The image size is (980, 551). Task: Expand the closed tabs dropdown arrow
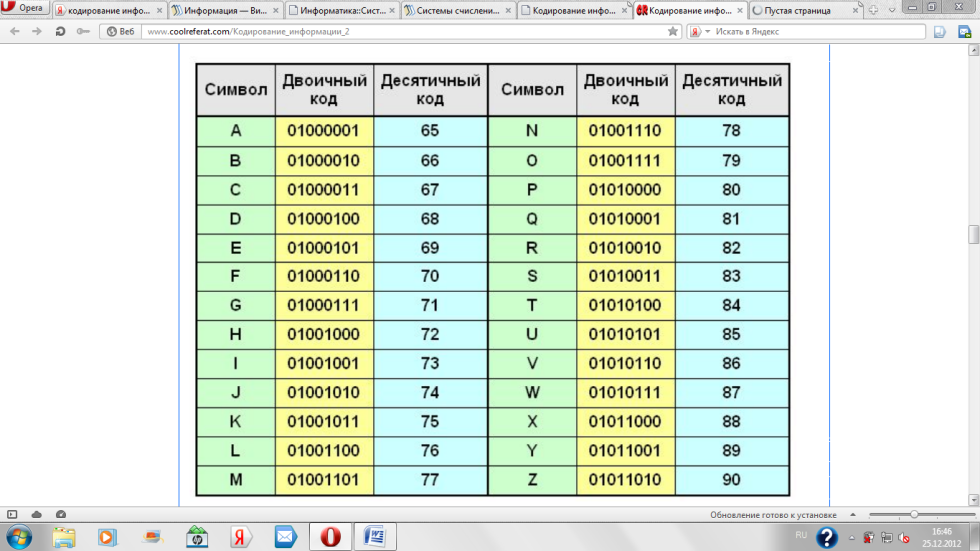point(891,10)
